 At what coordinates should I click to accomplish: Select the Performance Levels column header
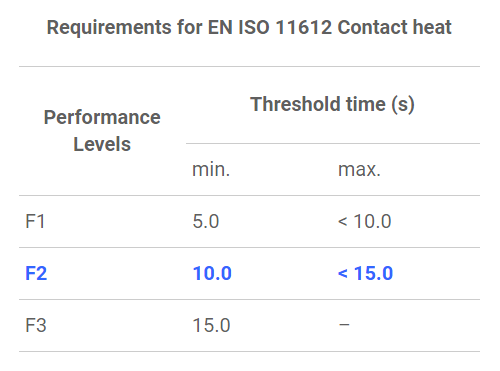102,131
